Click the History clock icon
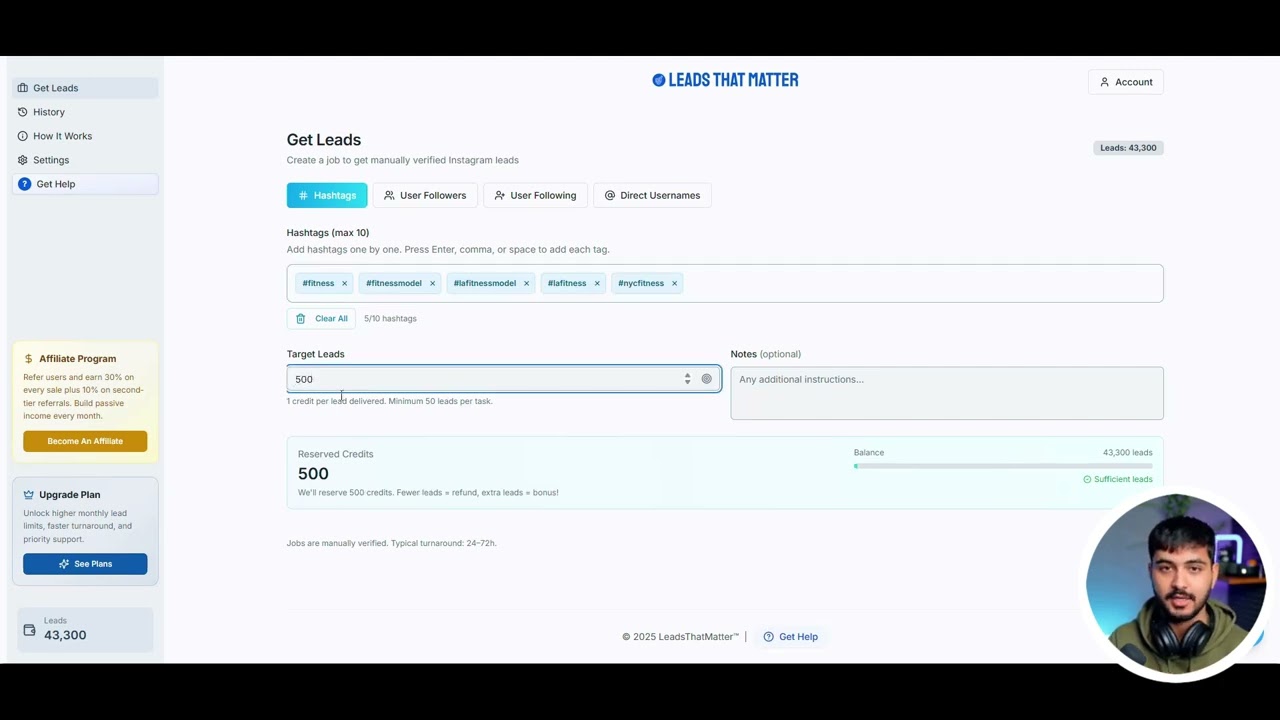The width and height of the screenshot is (1280, 720). pyautogui.click(x=23, y=112)
